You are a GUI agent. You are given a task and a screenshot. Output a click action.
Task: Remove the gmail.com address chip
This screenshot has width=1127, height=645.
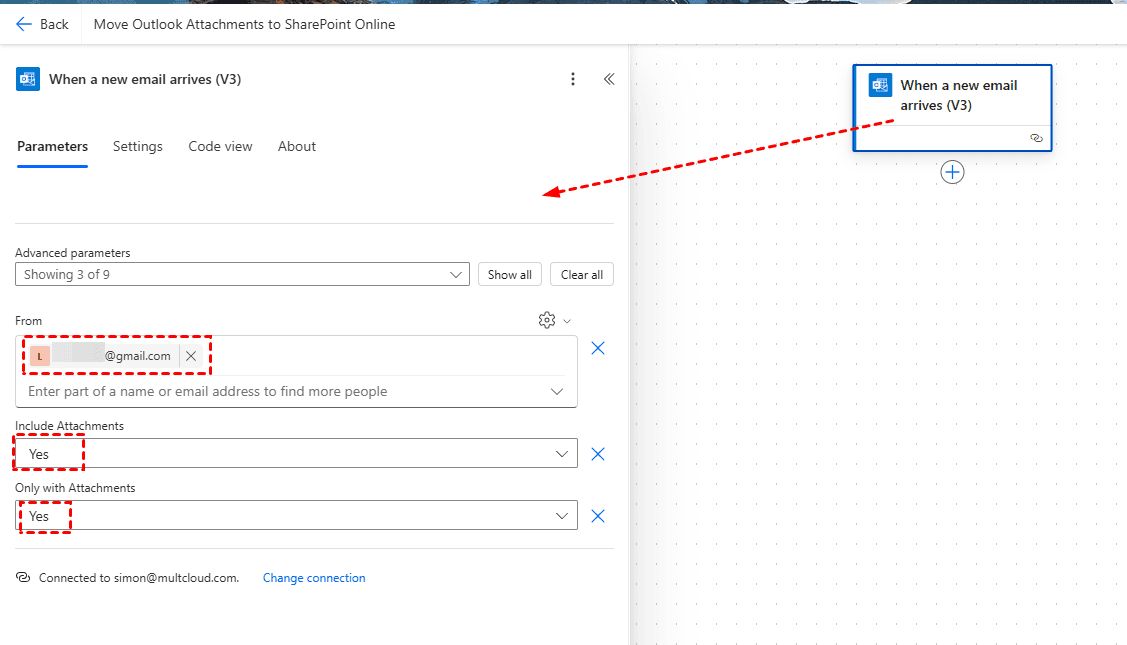click(x=192, y=356)
